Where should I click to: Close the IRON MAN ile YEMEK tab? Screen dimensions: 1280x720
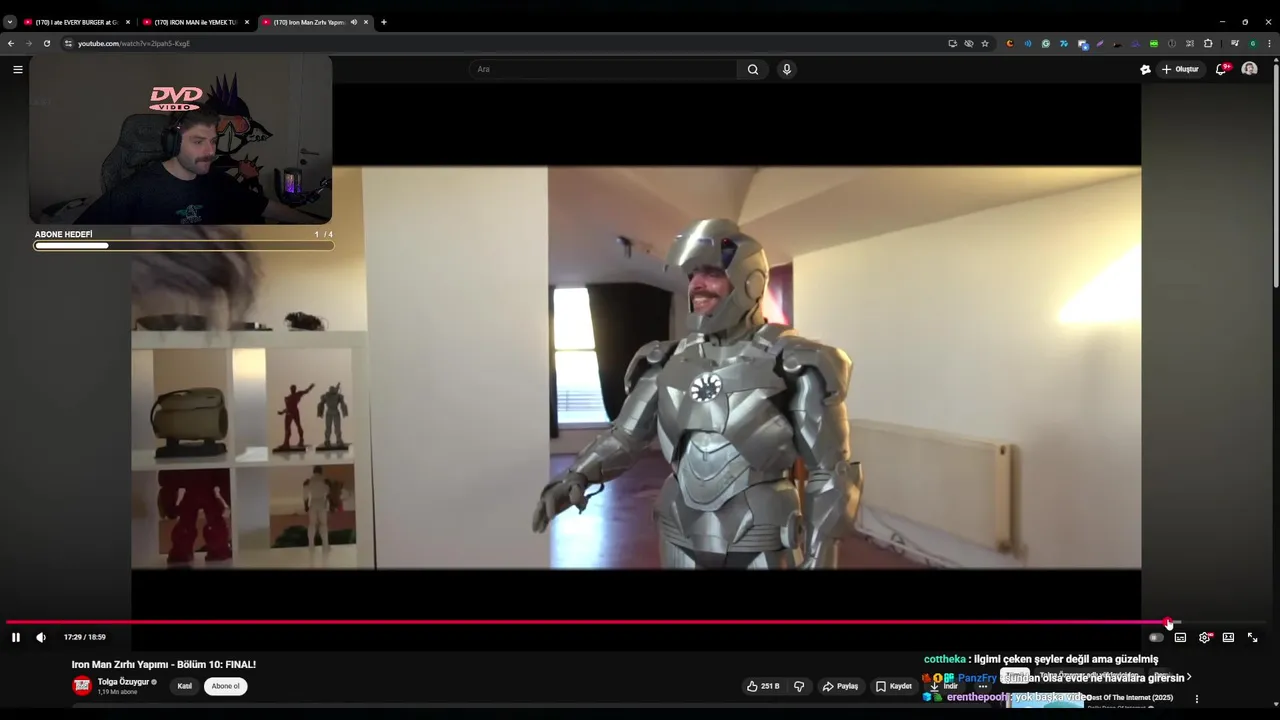pyautogui.click(x=247, y=22)
